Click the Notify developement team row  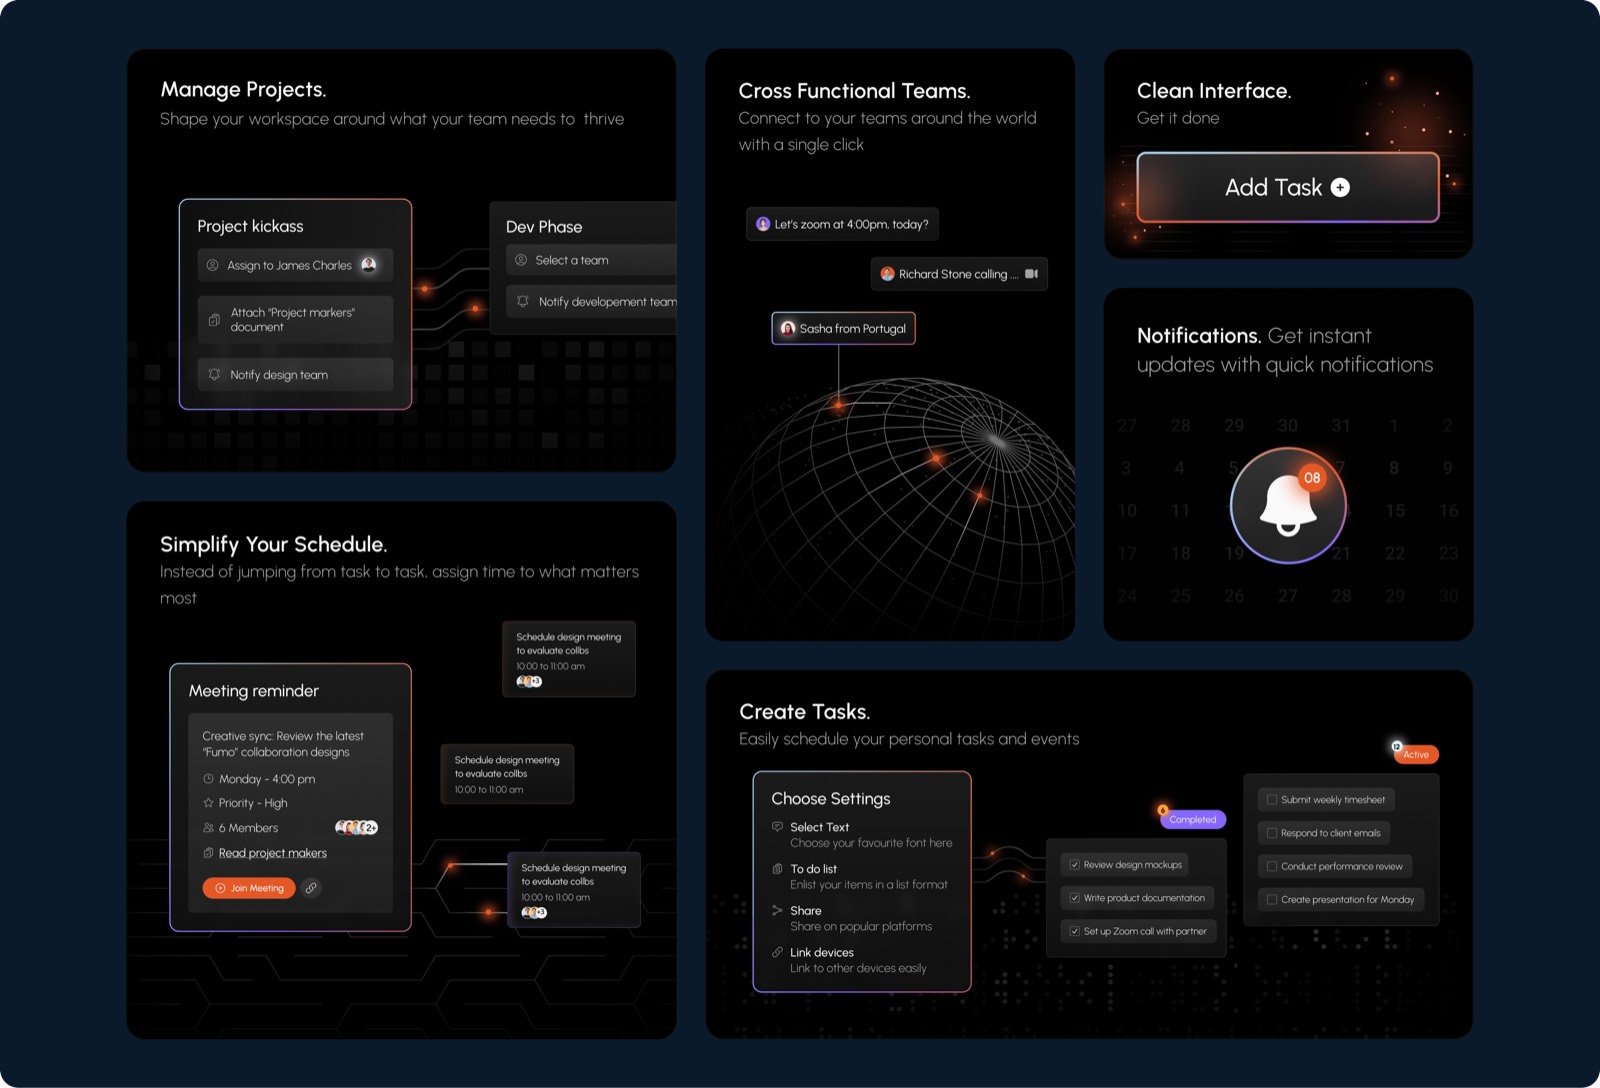click(591, 301)
